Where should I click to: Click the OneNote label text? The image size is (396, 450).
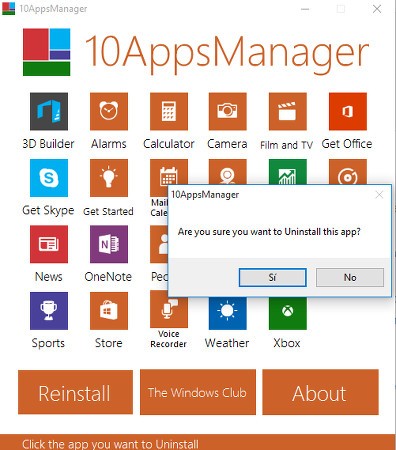point(108,277)
